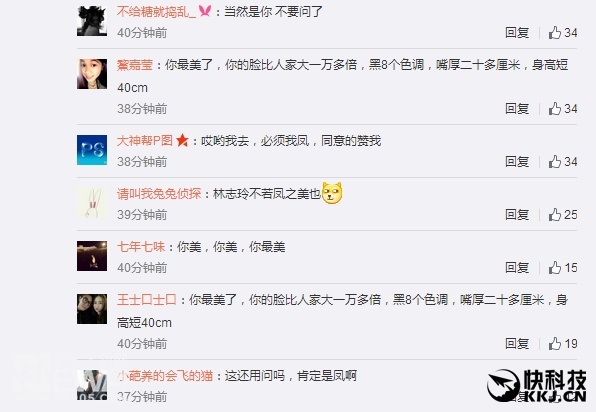Image resolution: width=596 pixels, height=412 pixels.
Task: Like the 请叫我兔兔侦探 comment with 25 likes
Action: (563, 215)
